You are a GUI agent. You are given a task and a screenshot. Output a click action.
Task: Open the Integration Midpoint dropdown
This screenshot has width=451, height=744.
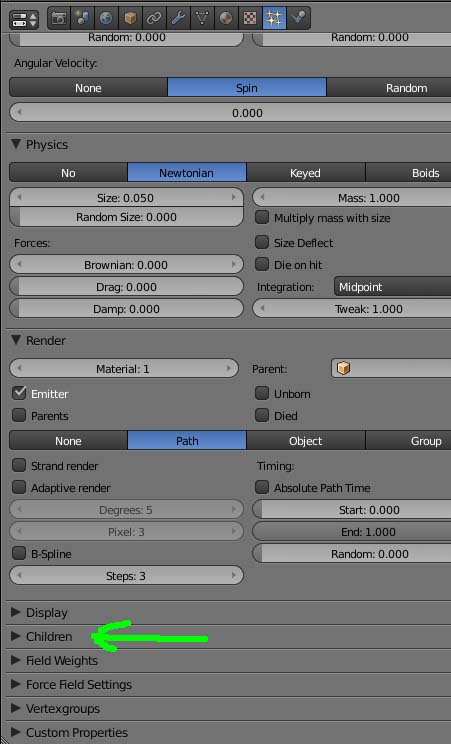393,287
